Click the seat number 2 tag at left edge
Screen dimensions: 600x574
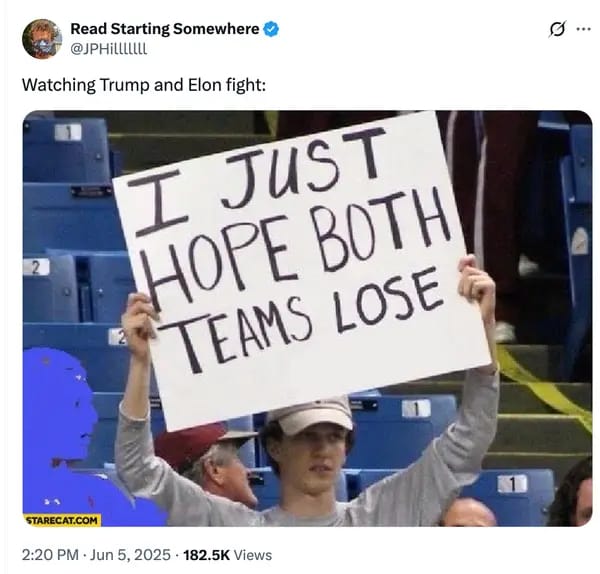[x=36, y=267]
